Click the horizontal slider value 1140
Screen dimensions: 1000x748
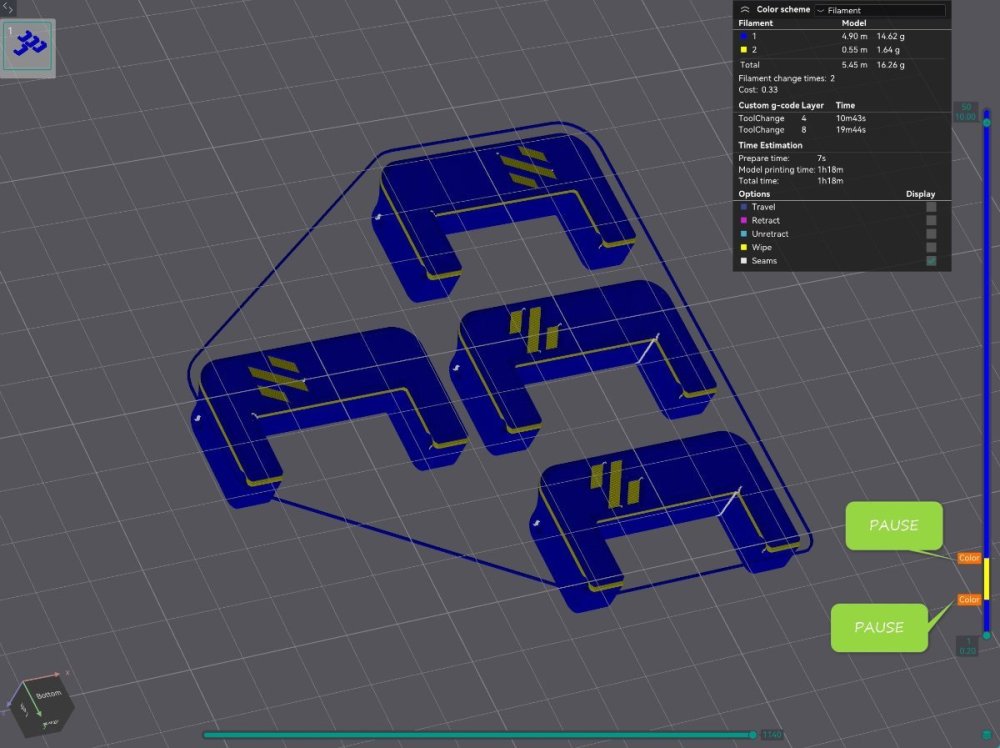(x=772, y=735)
